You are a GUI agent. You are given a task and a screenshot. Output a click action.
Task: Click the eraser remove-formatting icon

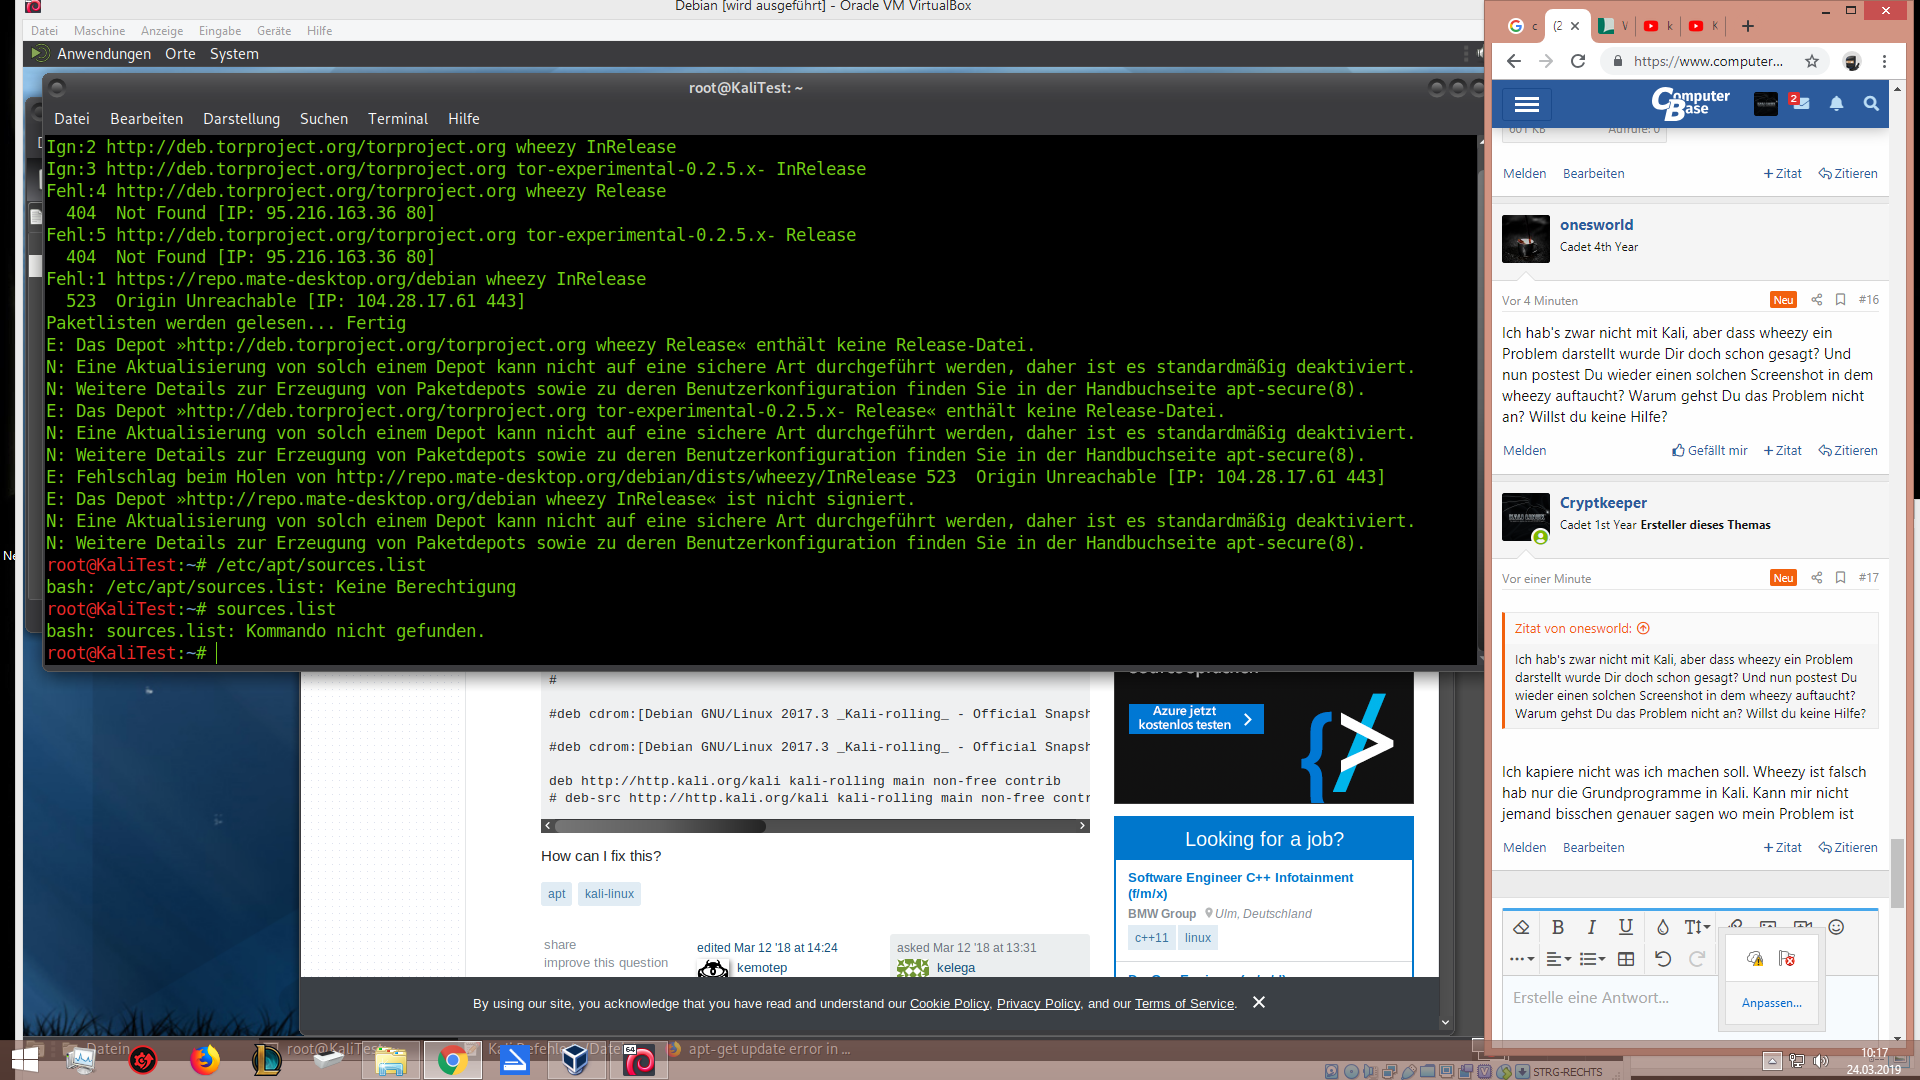pyautogui.click(x=1521, y=927)
